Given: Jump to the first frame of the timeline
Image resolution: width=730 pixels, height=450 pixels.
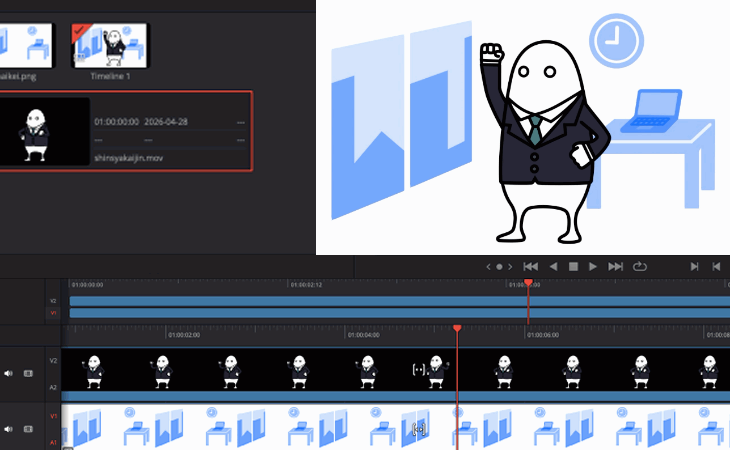Looking at the screenshot, I should 531,267.
